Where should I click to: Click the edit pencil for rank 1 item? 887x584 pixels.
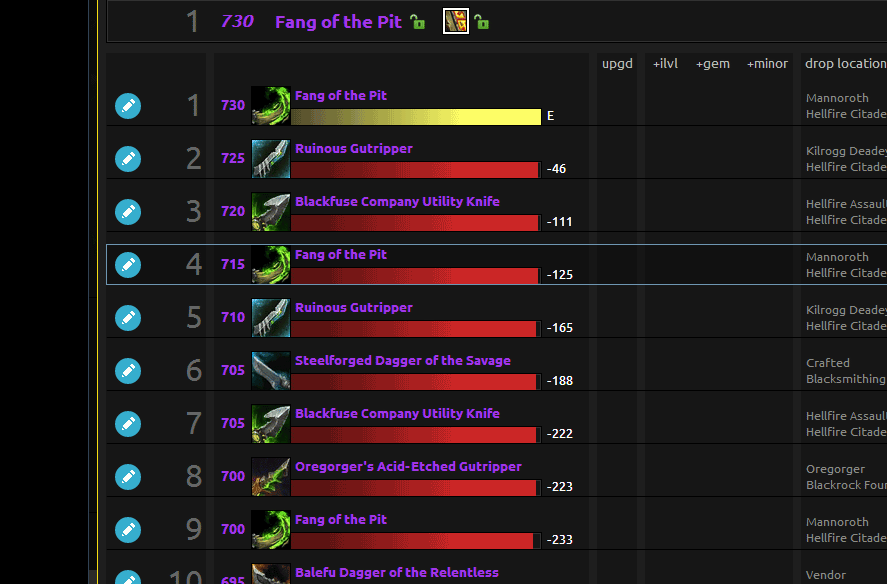(x=128, y=106)
